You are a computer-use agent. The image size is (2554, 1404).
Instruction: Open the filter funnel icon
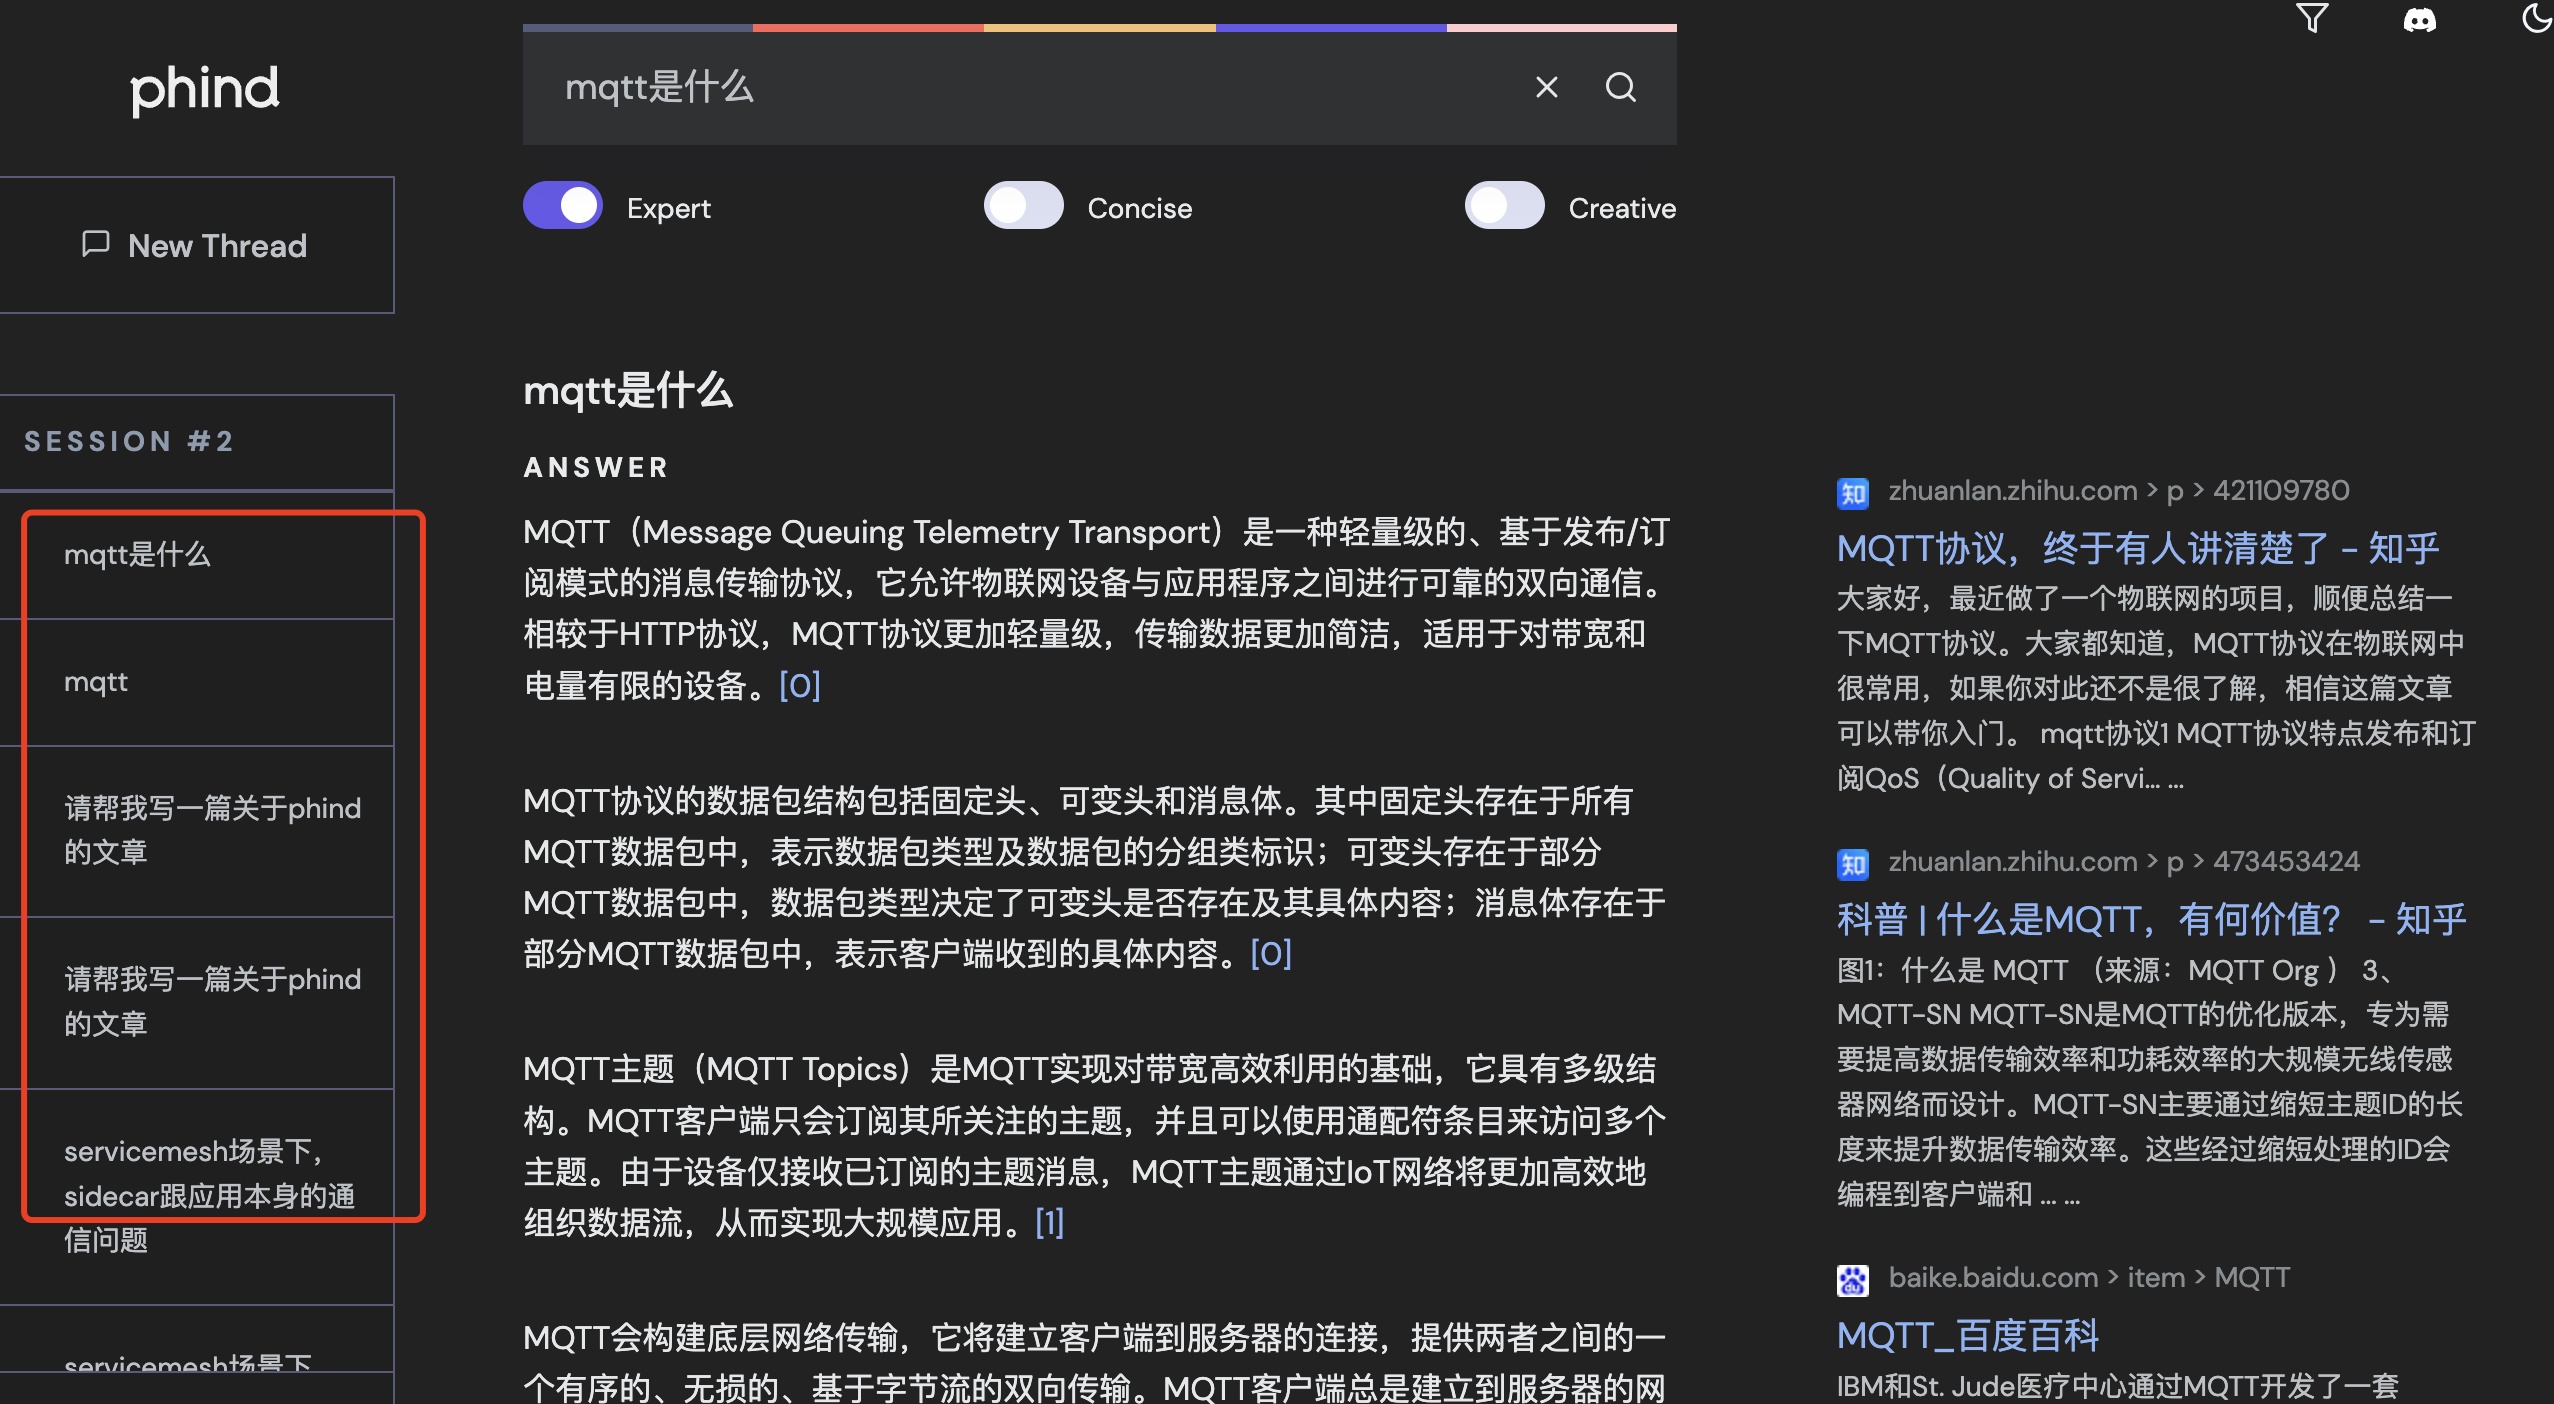coord(2312,18)
